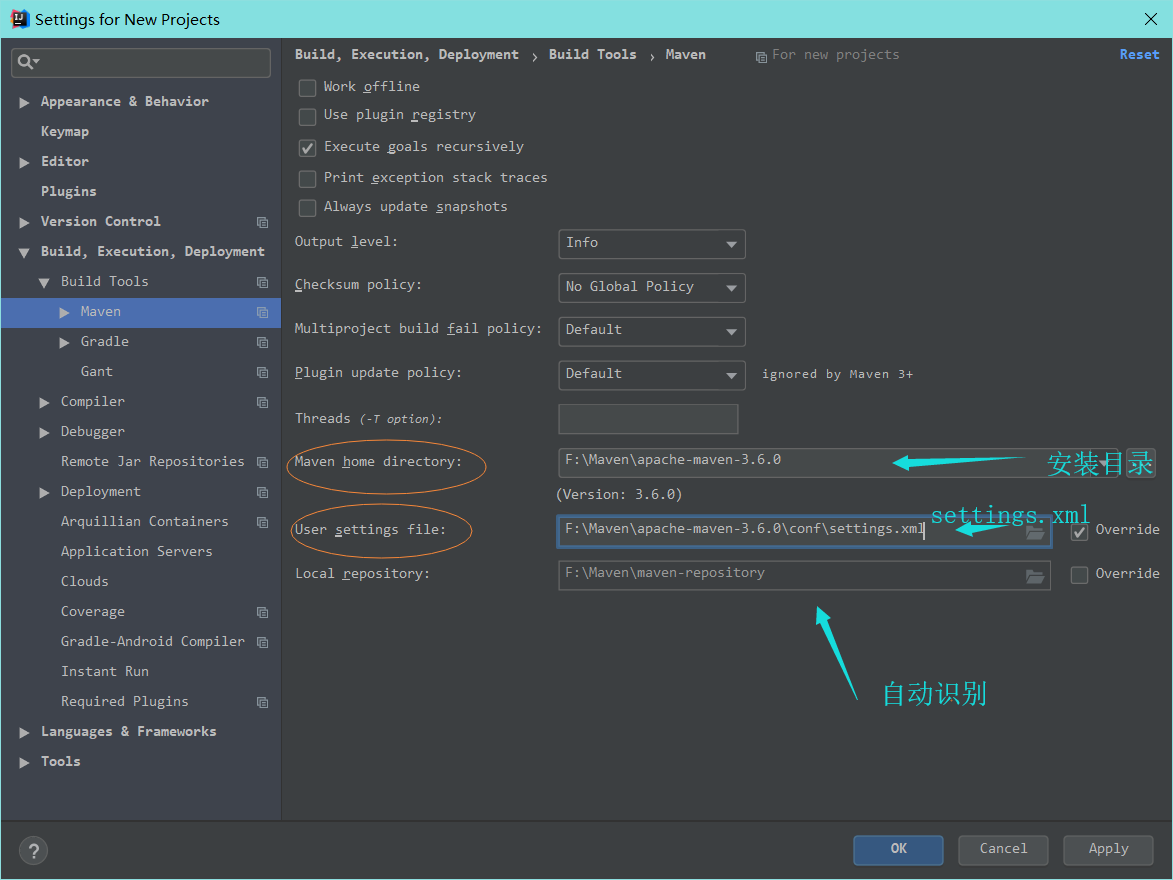Click project-level icon beside Build Tools
This screenshot has height=880, width=1173.
tap(262, 282)
